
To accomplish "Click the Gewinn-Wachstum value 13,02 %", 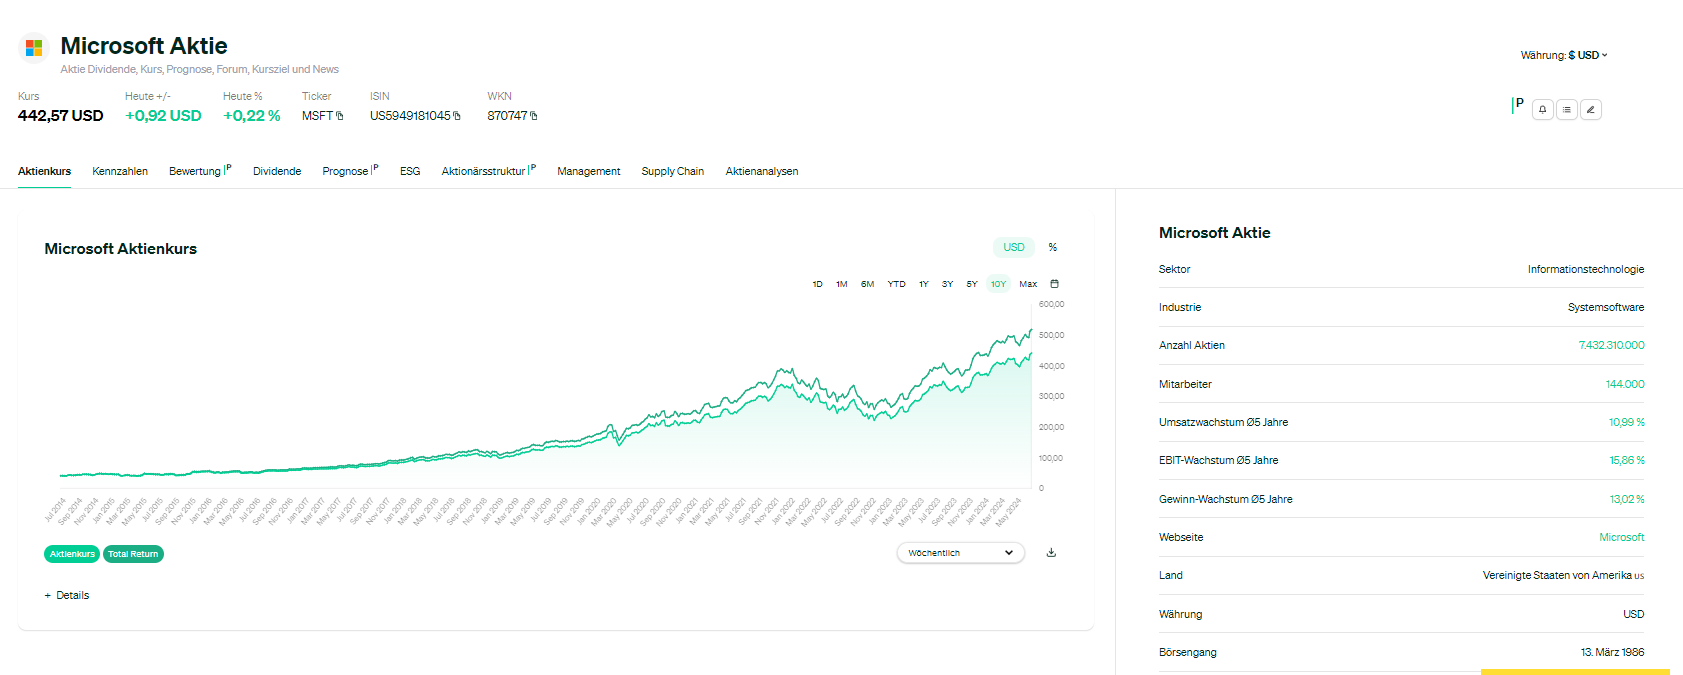I will [x=1626, y=499].
